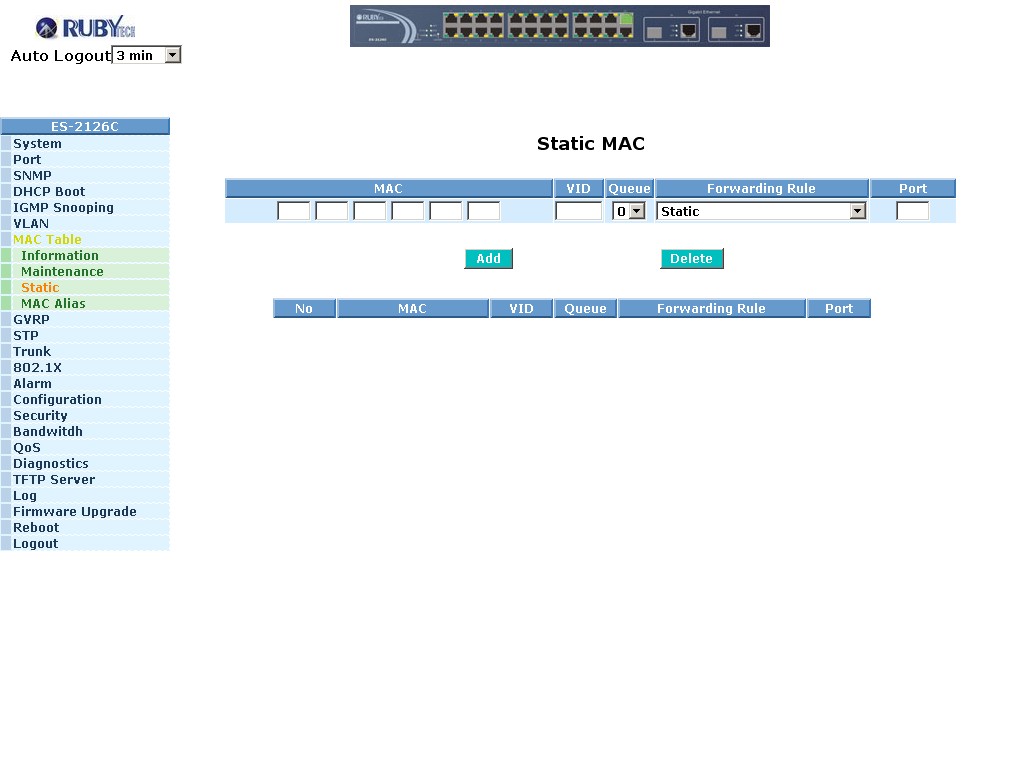The image size is (1024, 768).
Task: Open the Bandwitdh menu
Action: (86, 432)
